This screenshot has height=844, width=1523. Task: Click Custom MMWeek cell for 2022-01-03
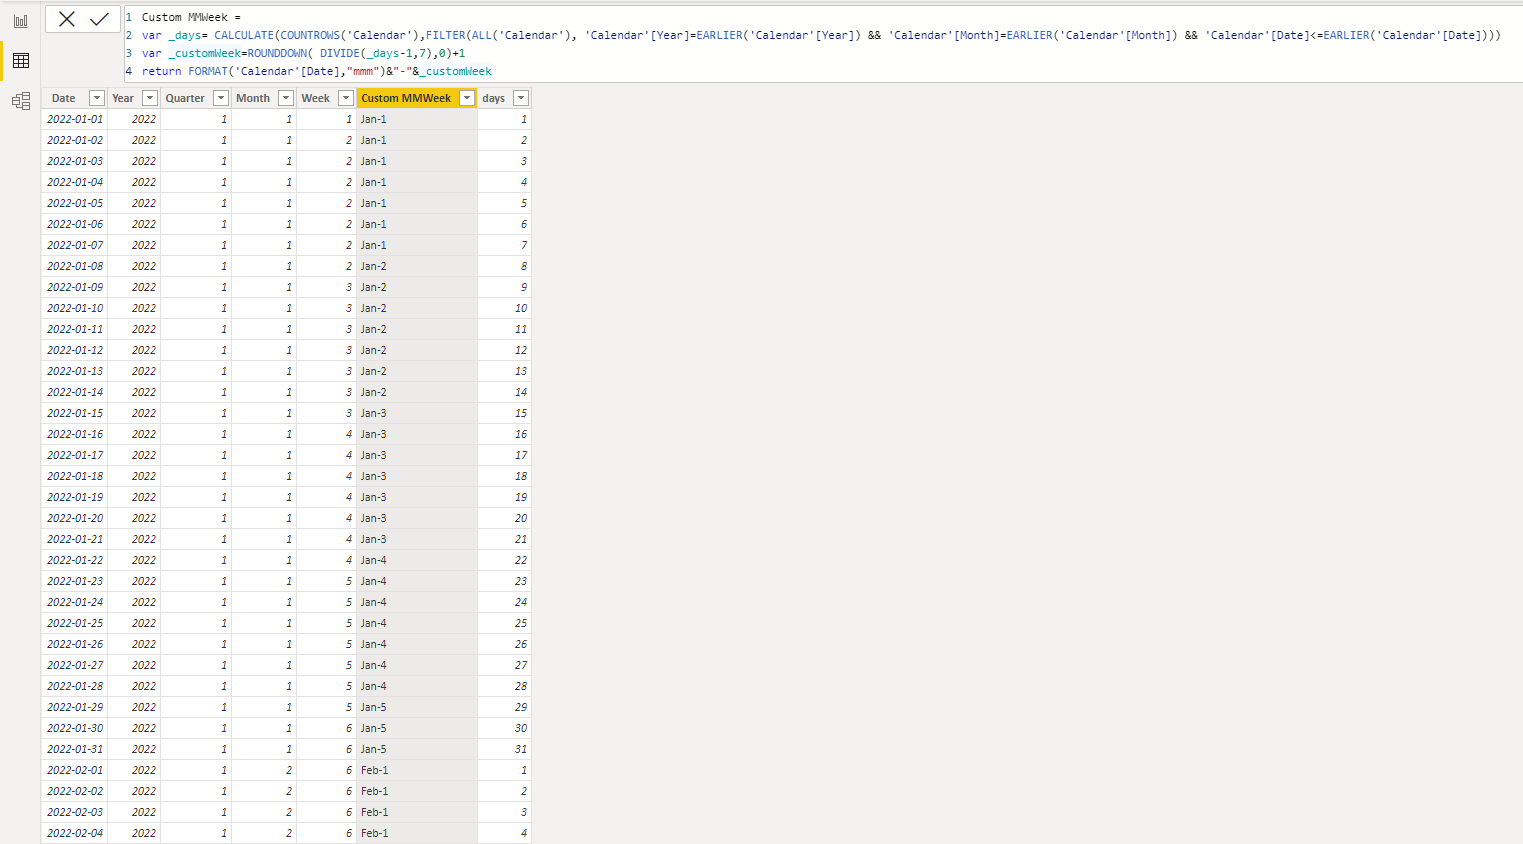[417, 161]
